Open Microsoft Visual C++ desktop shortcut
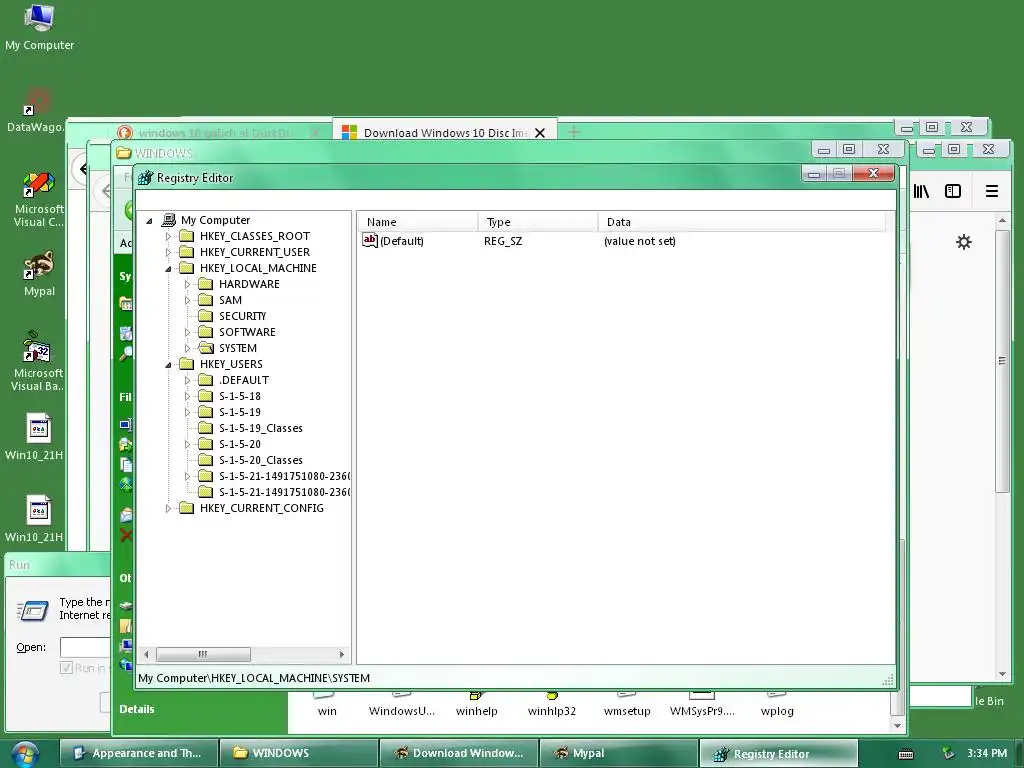1024x768 pixels. pos(39,199)
